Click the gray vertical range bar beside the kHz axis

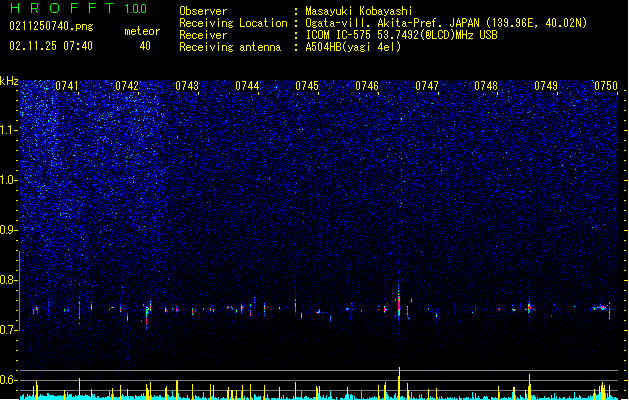click(19, 290)
